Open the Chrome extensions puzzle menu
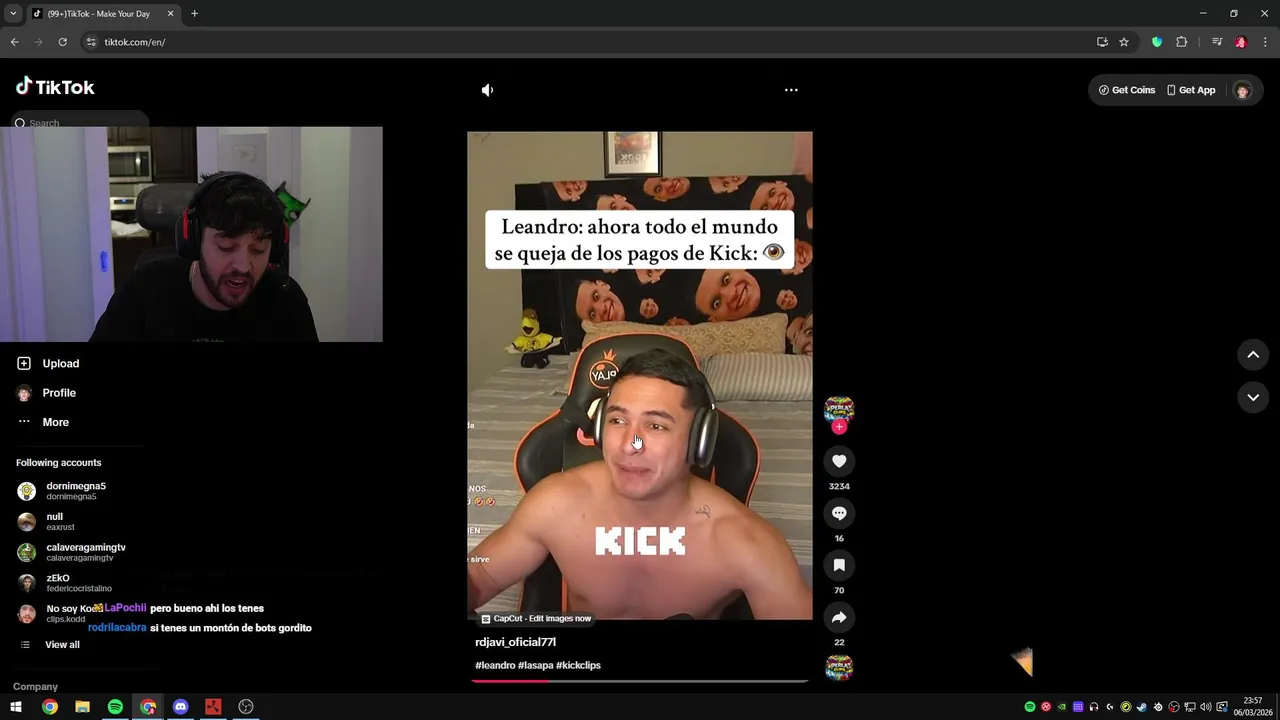 click(x=1181, y=42)
